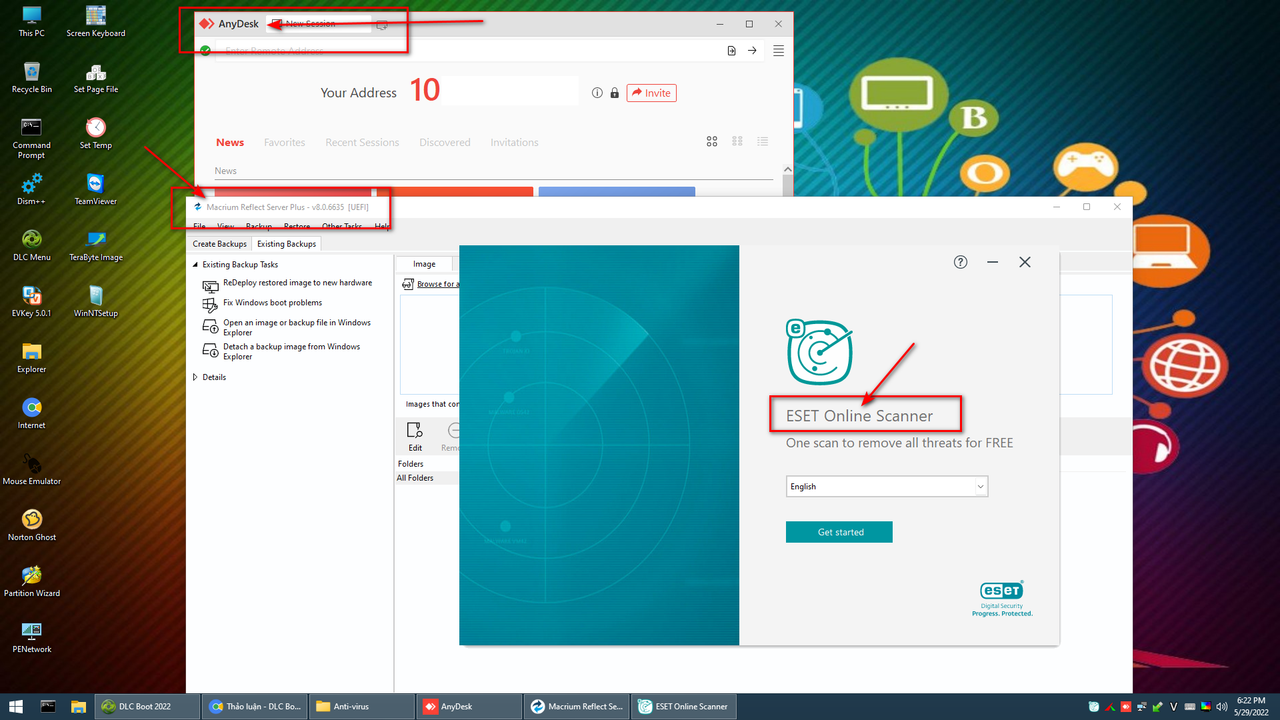1280x720 pixels.
Task: Select AnyDesk News tab
Action: point(230,143)
